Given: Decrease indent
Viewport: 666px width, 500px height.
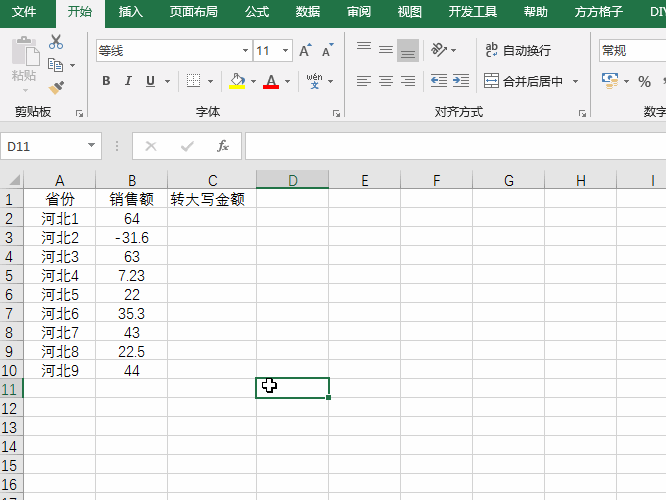Looking at the screenshot, I should pos(439,81).
